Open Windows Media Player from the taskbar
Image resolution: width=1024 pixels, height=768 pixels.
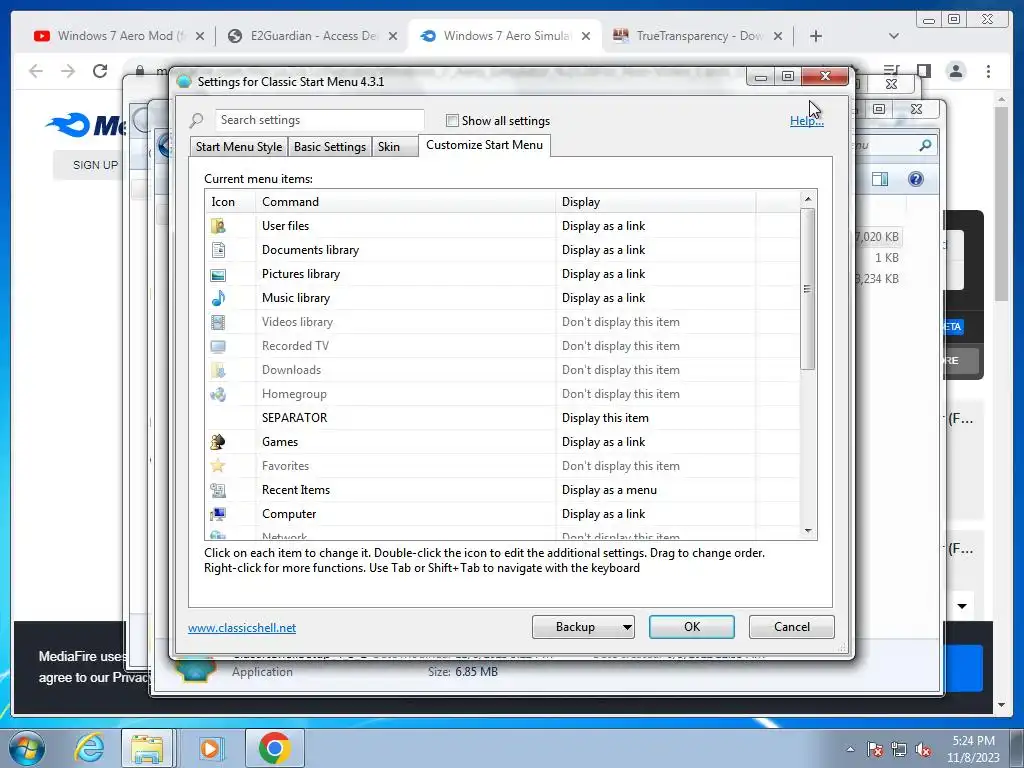(x=210, y=748)
